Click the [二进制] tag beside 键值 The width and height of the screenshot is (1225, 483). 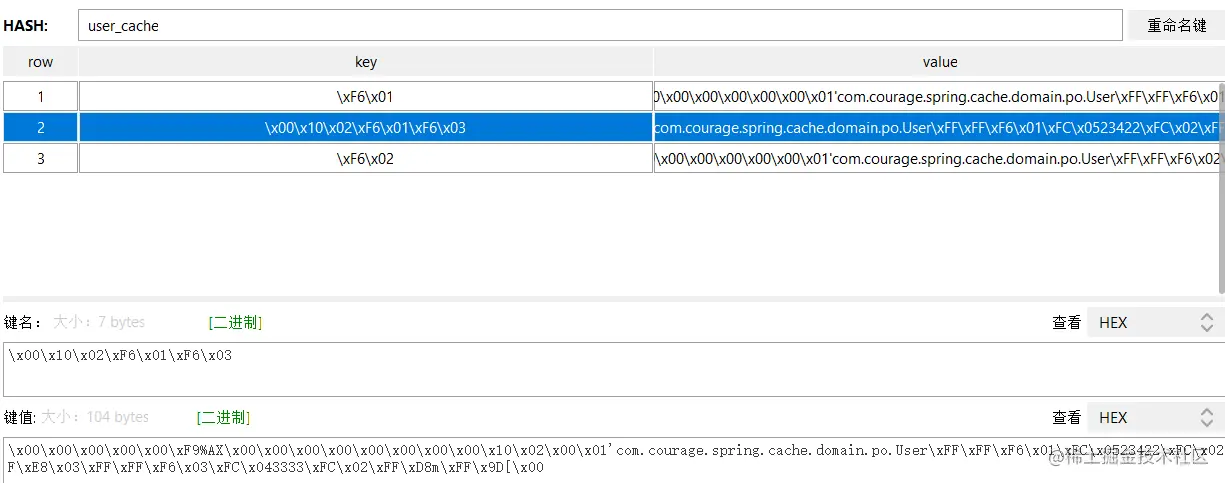[x=223, y=417]
